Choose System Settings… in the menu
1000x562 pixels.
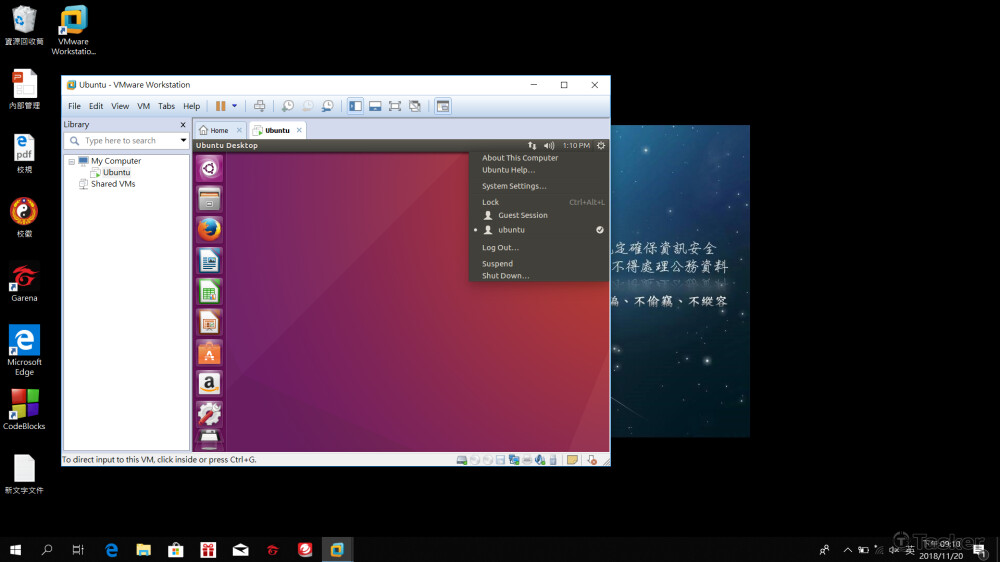point(513,186)
